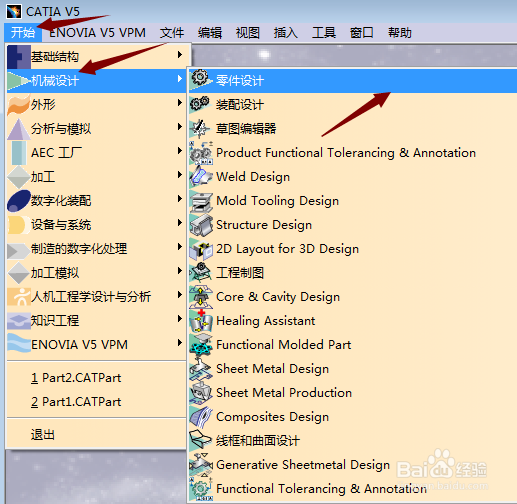Screen dimensions: 517x504
Task: Click the double gear icon of 装配设计
Action: [201, 104]
